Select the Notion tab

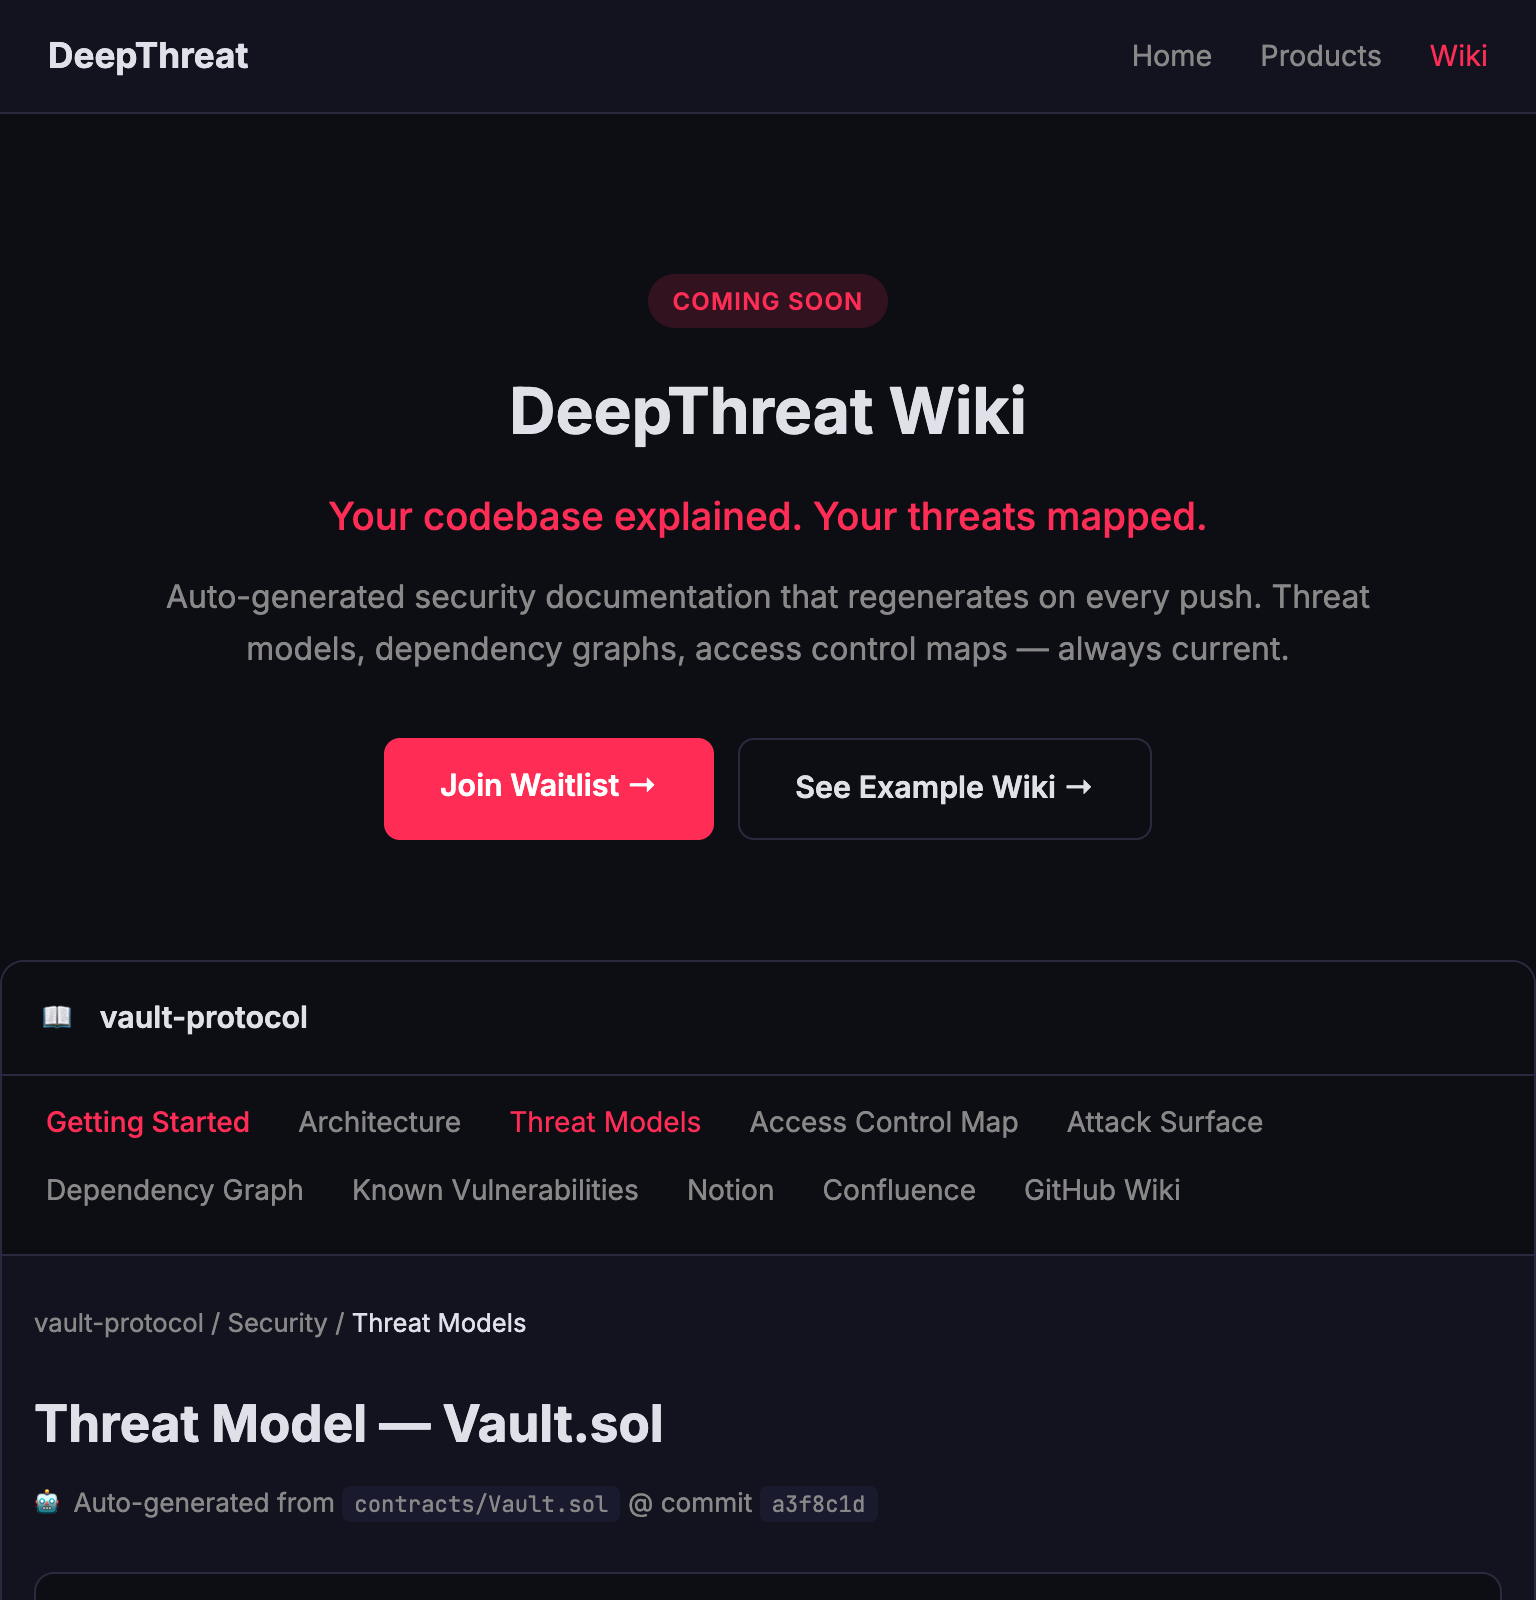pyautogui.click(x=730, y=1190)
